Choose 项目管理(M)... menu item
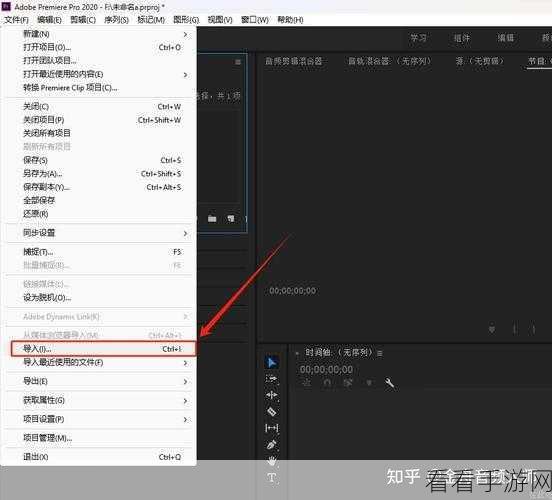552x500 pixels. 100,438
